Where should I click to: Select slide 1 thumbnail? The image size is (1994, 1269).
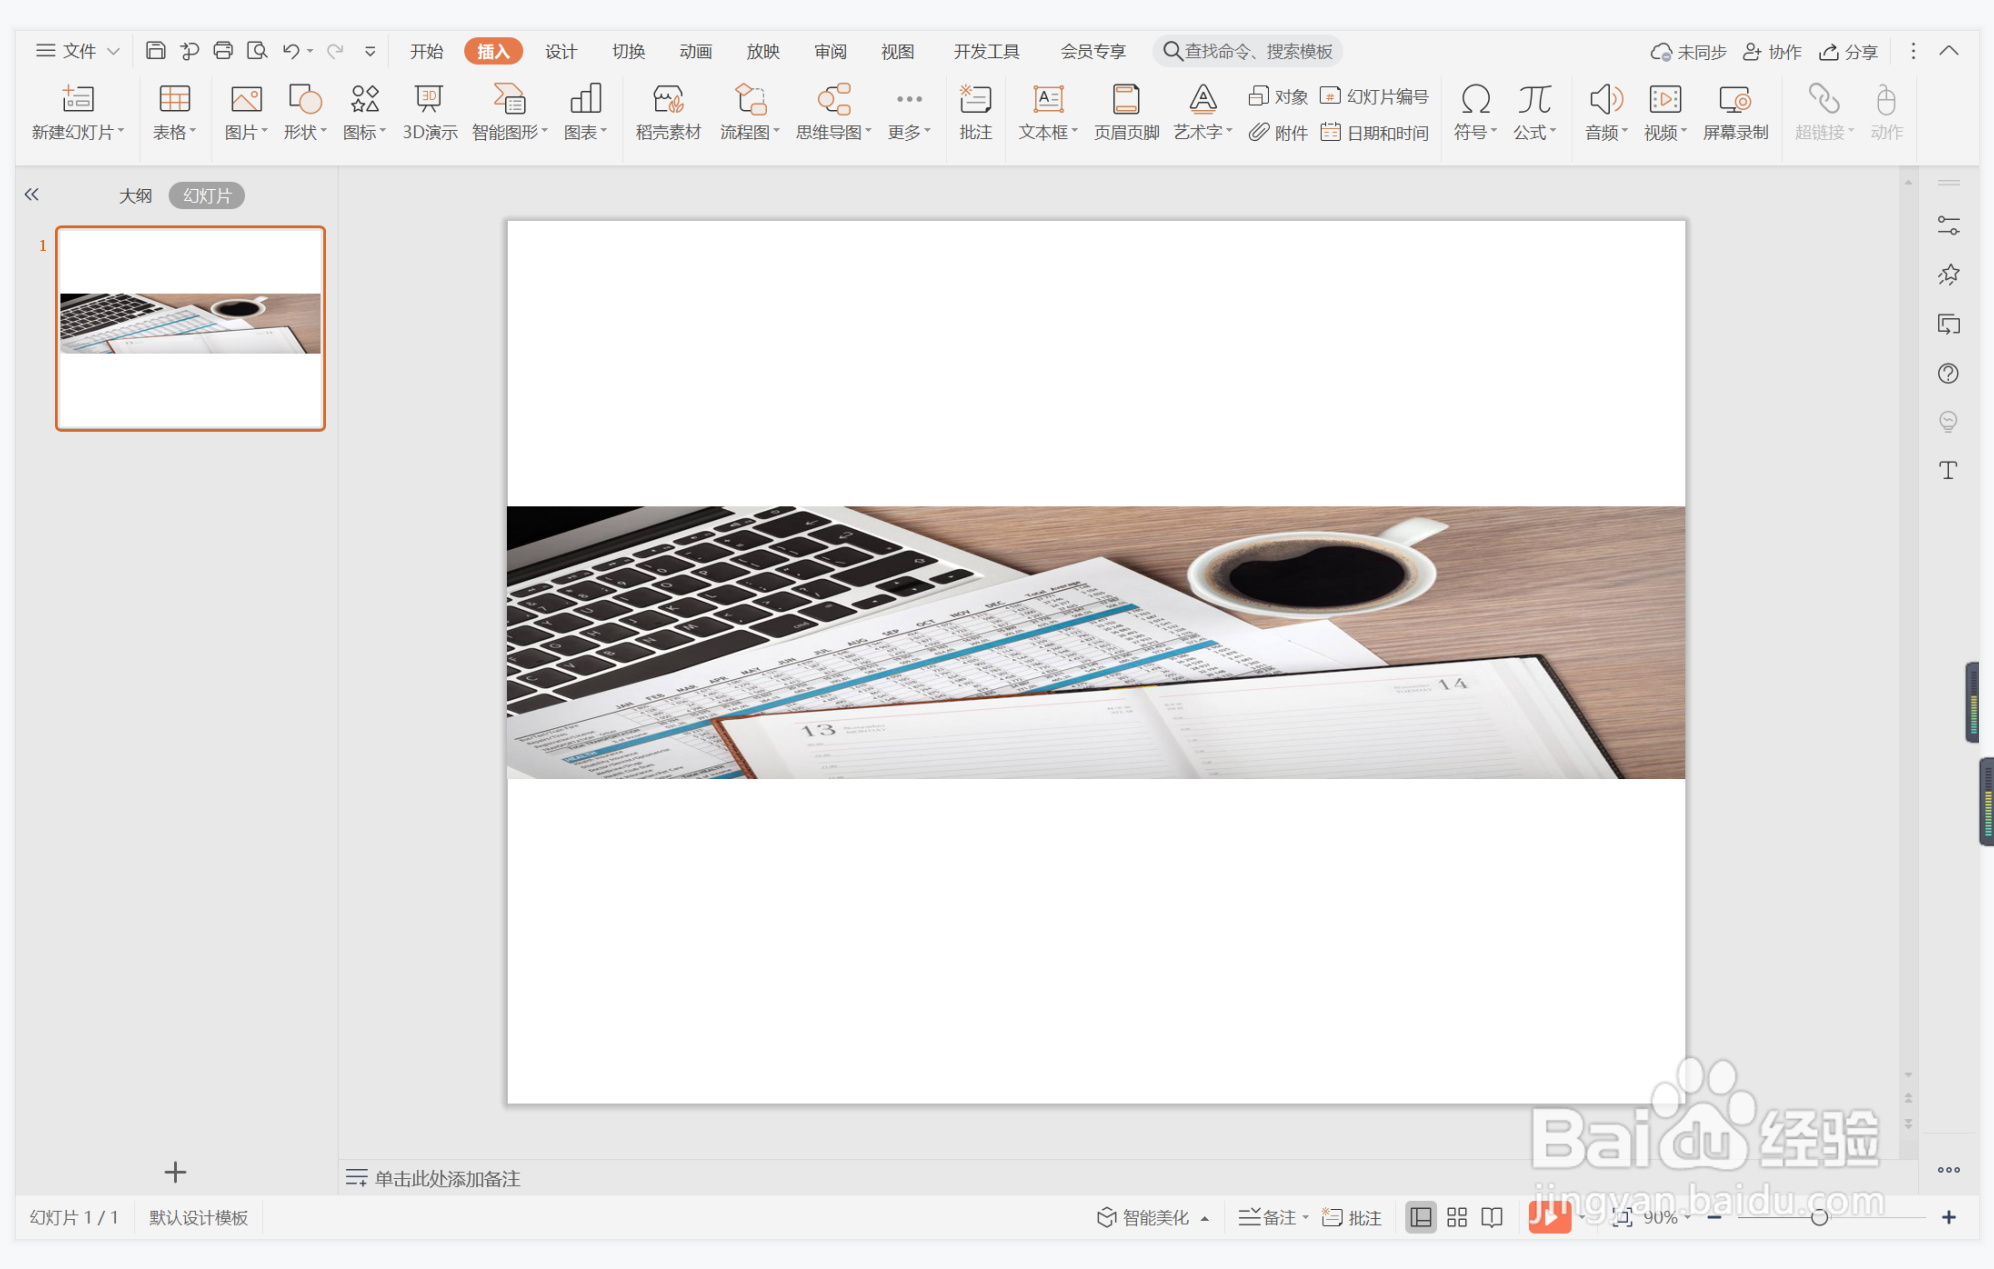pos(190,328)
